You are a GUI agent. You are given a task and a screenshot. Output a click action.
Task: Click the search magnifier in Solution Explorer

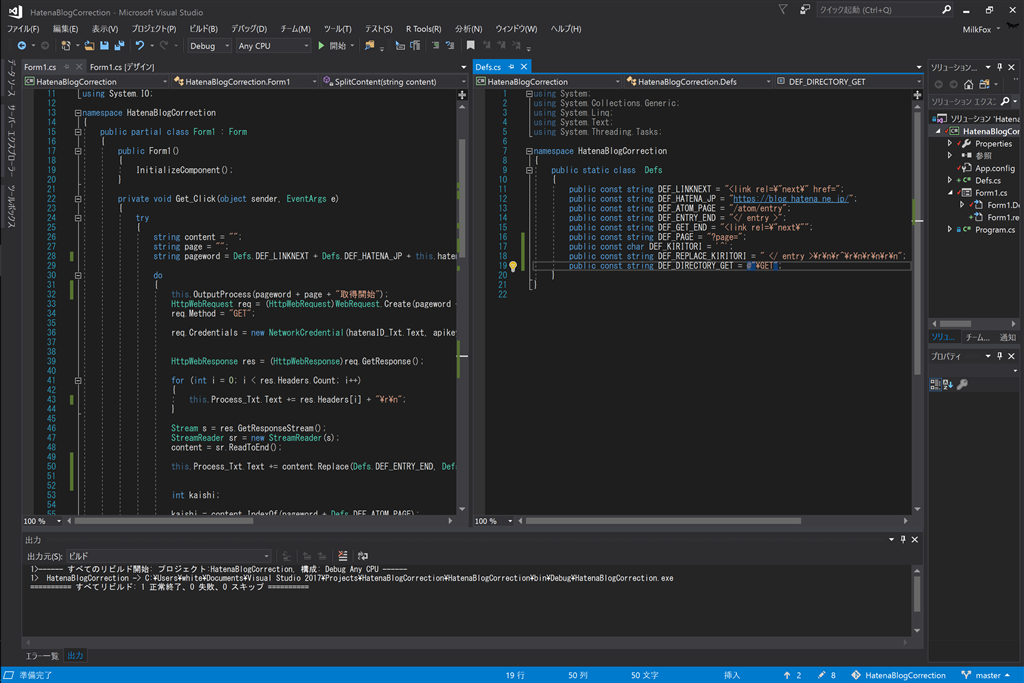pyautogui.click(x=1005, y=101)
